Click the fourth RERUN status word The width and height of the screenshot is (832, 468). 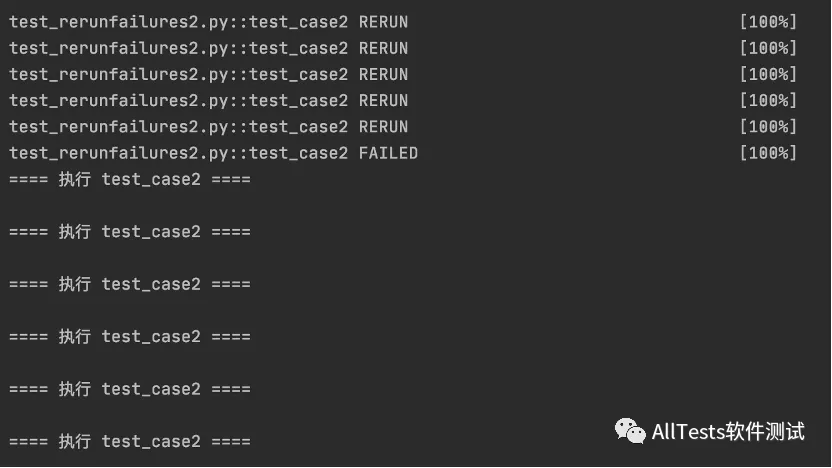click(x=383, y=100)
